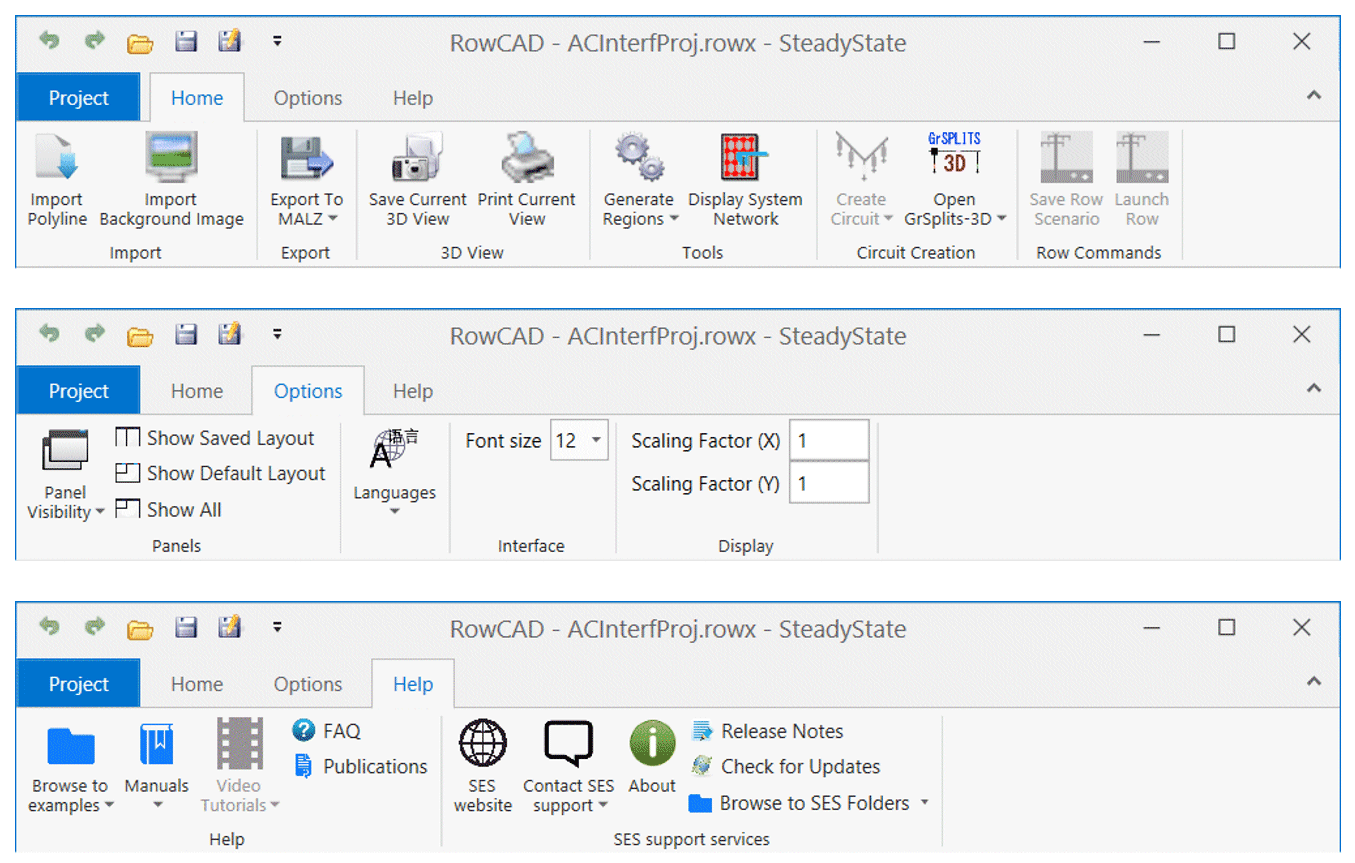Select Help tab in top window

[x=413, y=98]
